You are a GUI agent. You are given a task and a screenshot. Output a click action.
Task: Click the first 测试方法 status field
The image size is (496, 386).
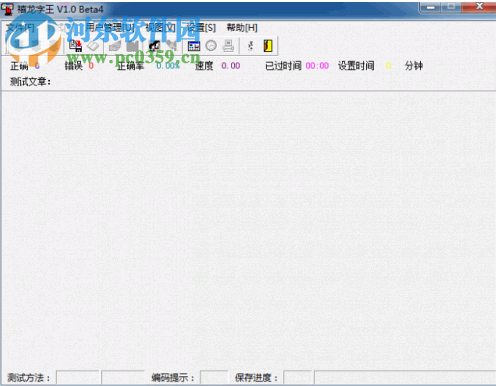tap(78, 378)
